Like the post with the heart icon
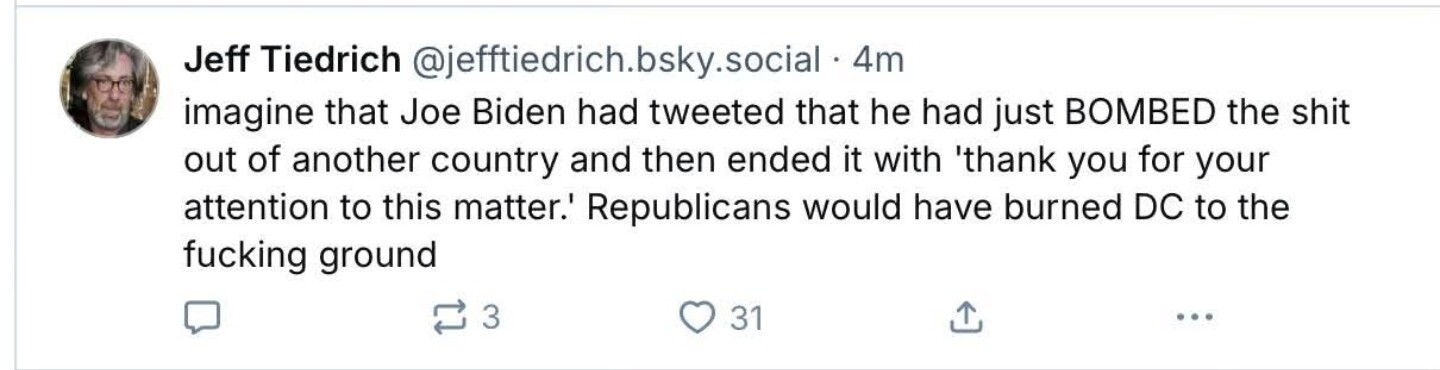1440x370 pixels. (693, 318)
